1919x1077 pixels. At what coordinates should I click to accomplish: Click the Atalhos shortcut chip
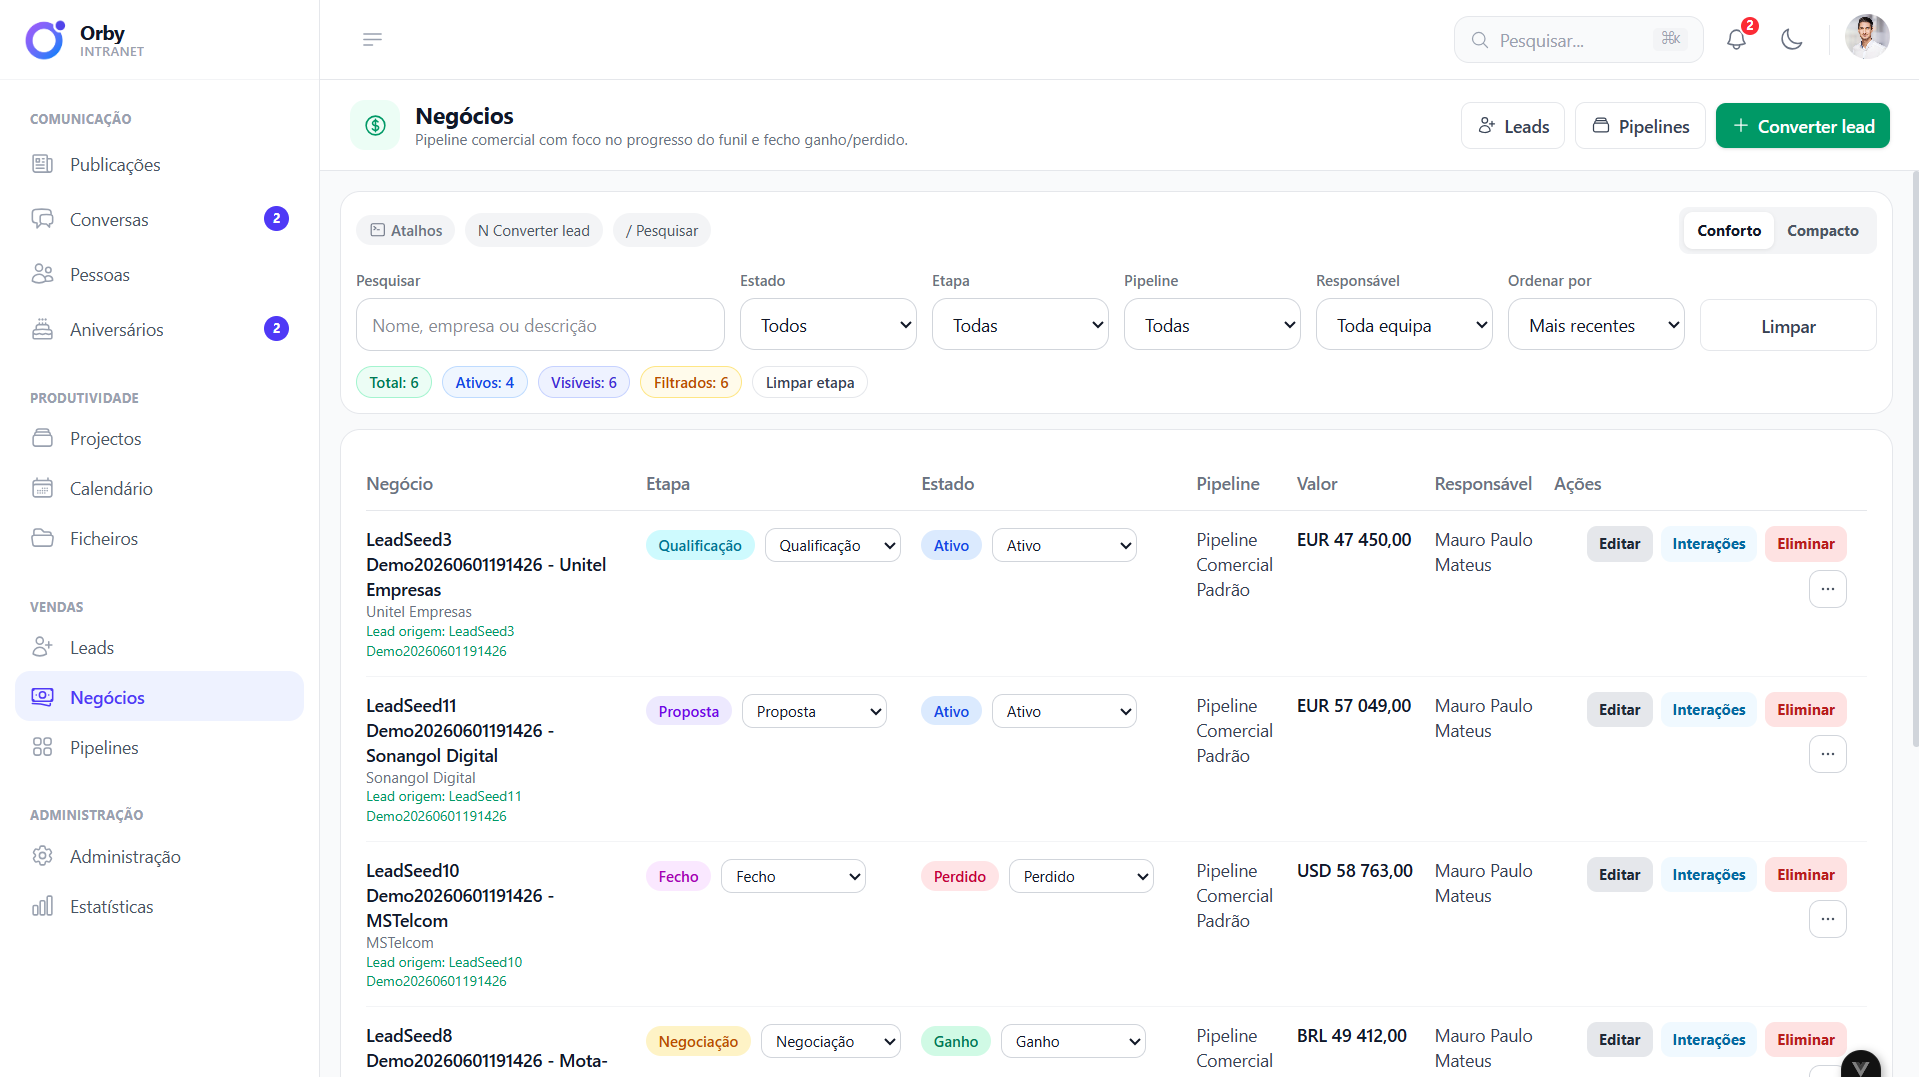tap(405, 230)
